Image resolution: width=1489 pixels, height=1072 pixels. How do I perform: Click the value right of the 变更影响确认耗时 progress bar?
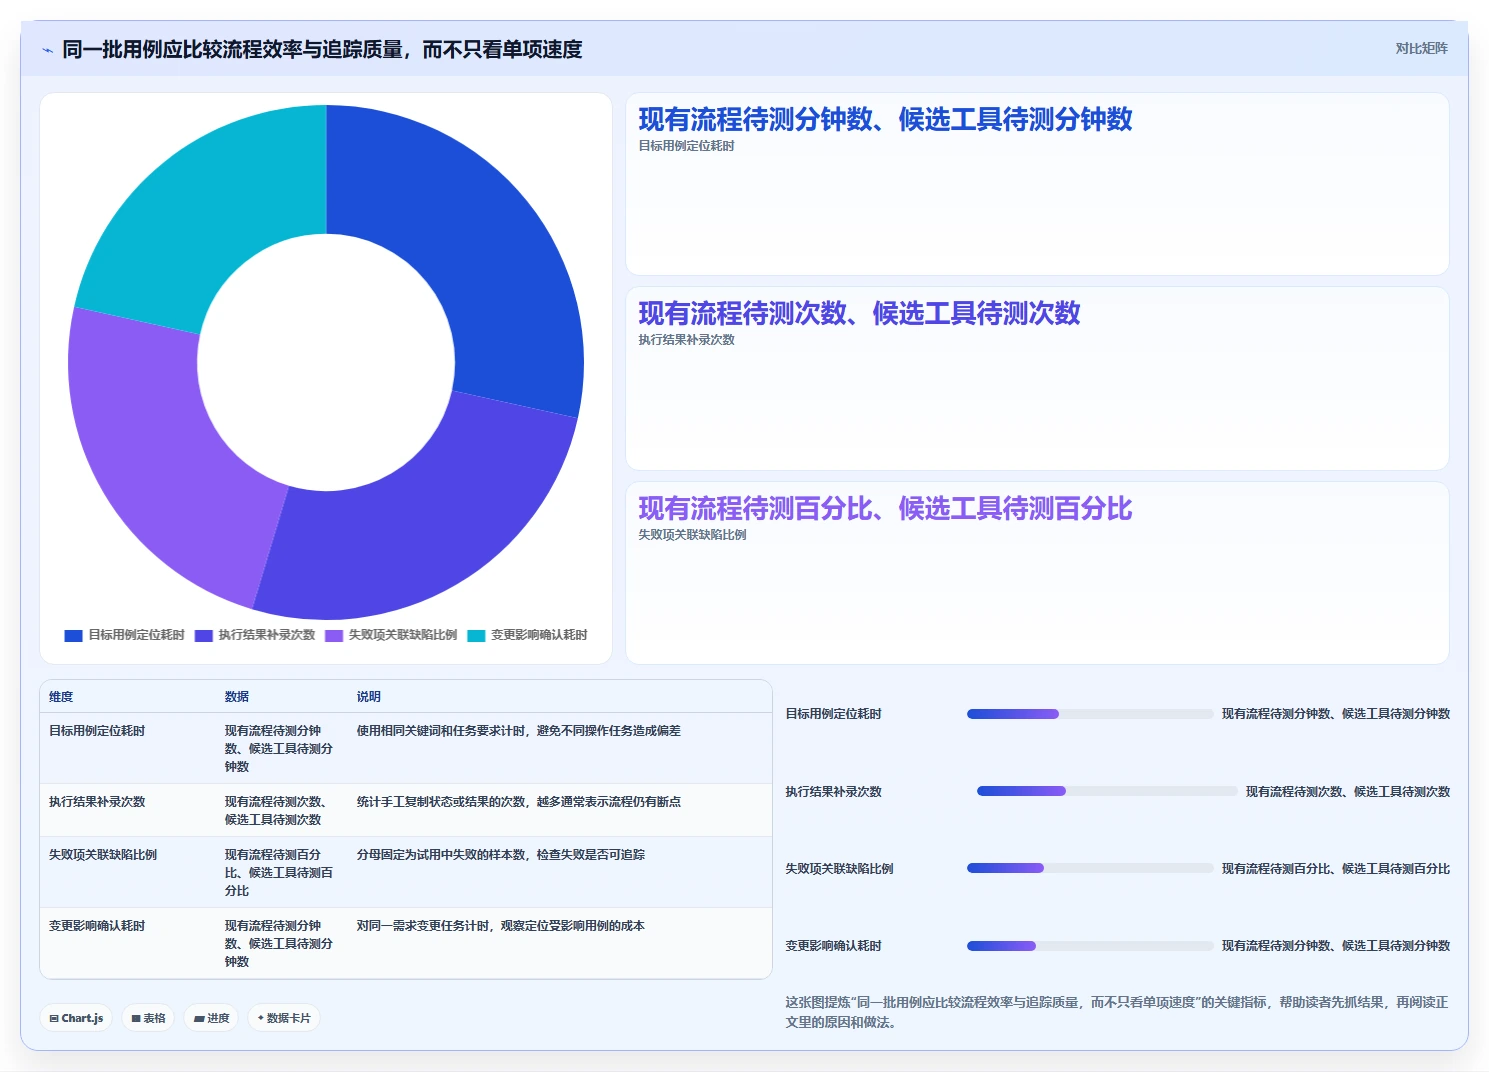point(1336,946)
